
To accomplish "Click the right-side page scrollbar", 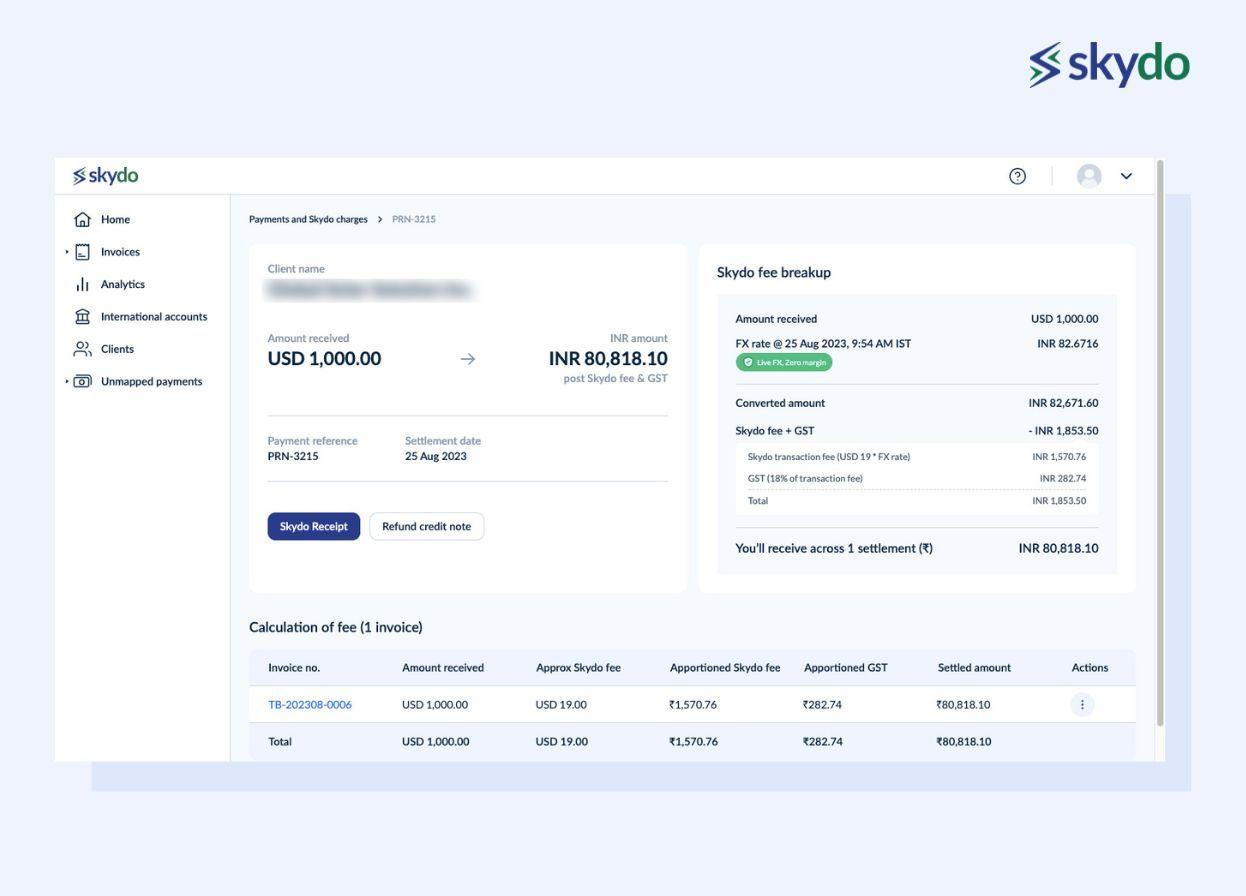I will (x=1161, y=450).
